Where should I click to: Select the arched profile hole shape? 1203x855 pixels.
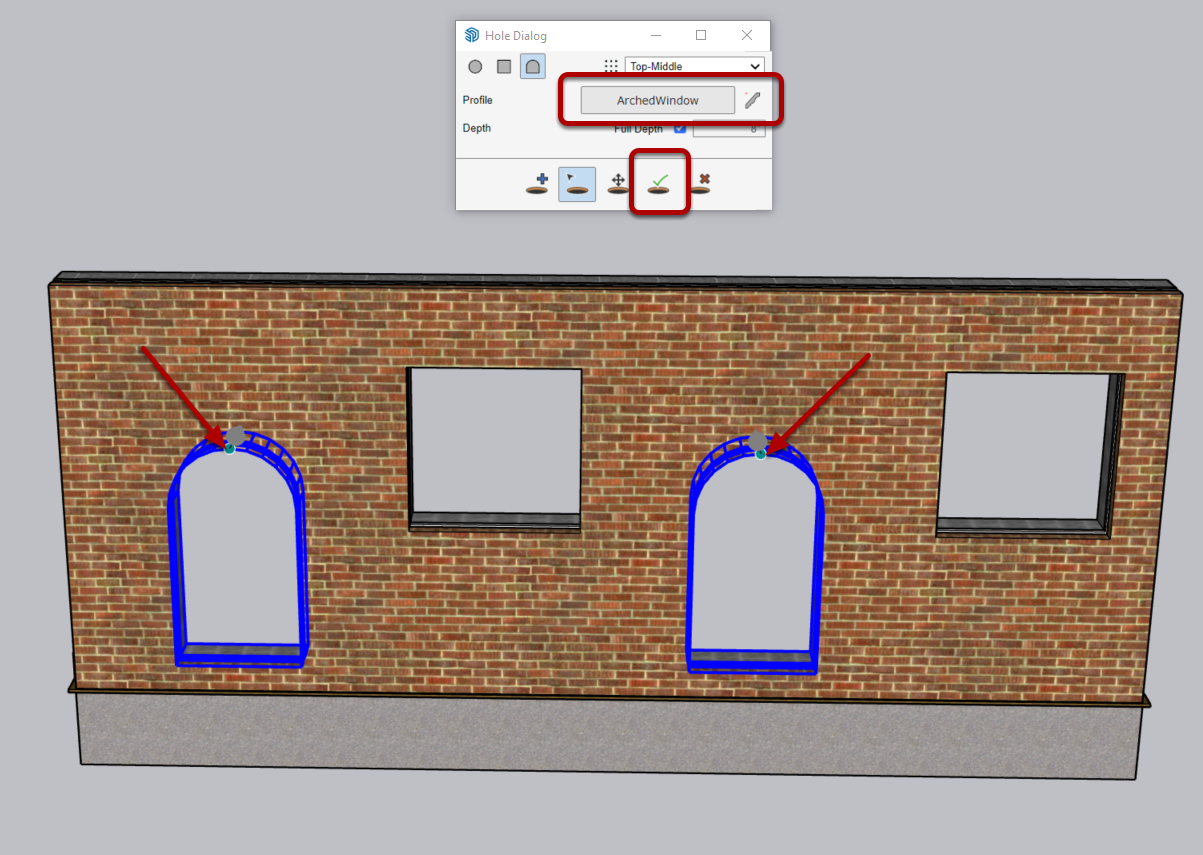pos(533,67)
